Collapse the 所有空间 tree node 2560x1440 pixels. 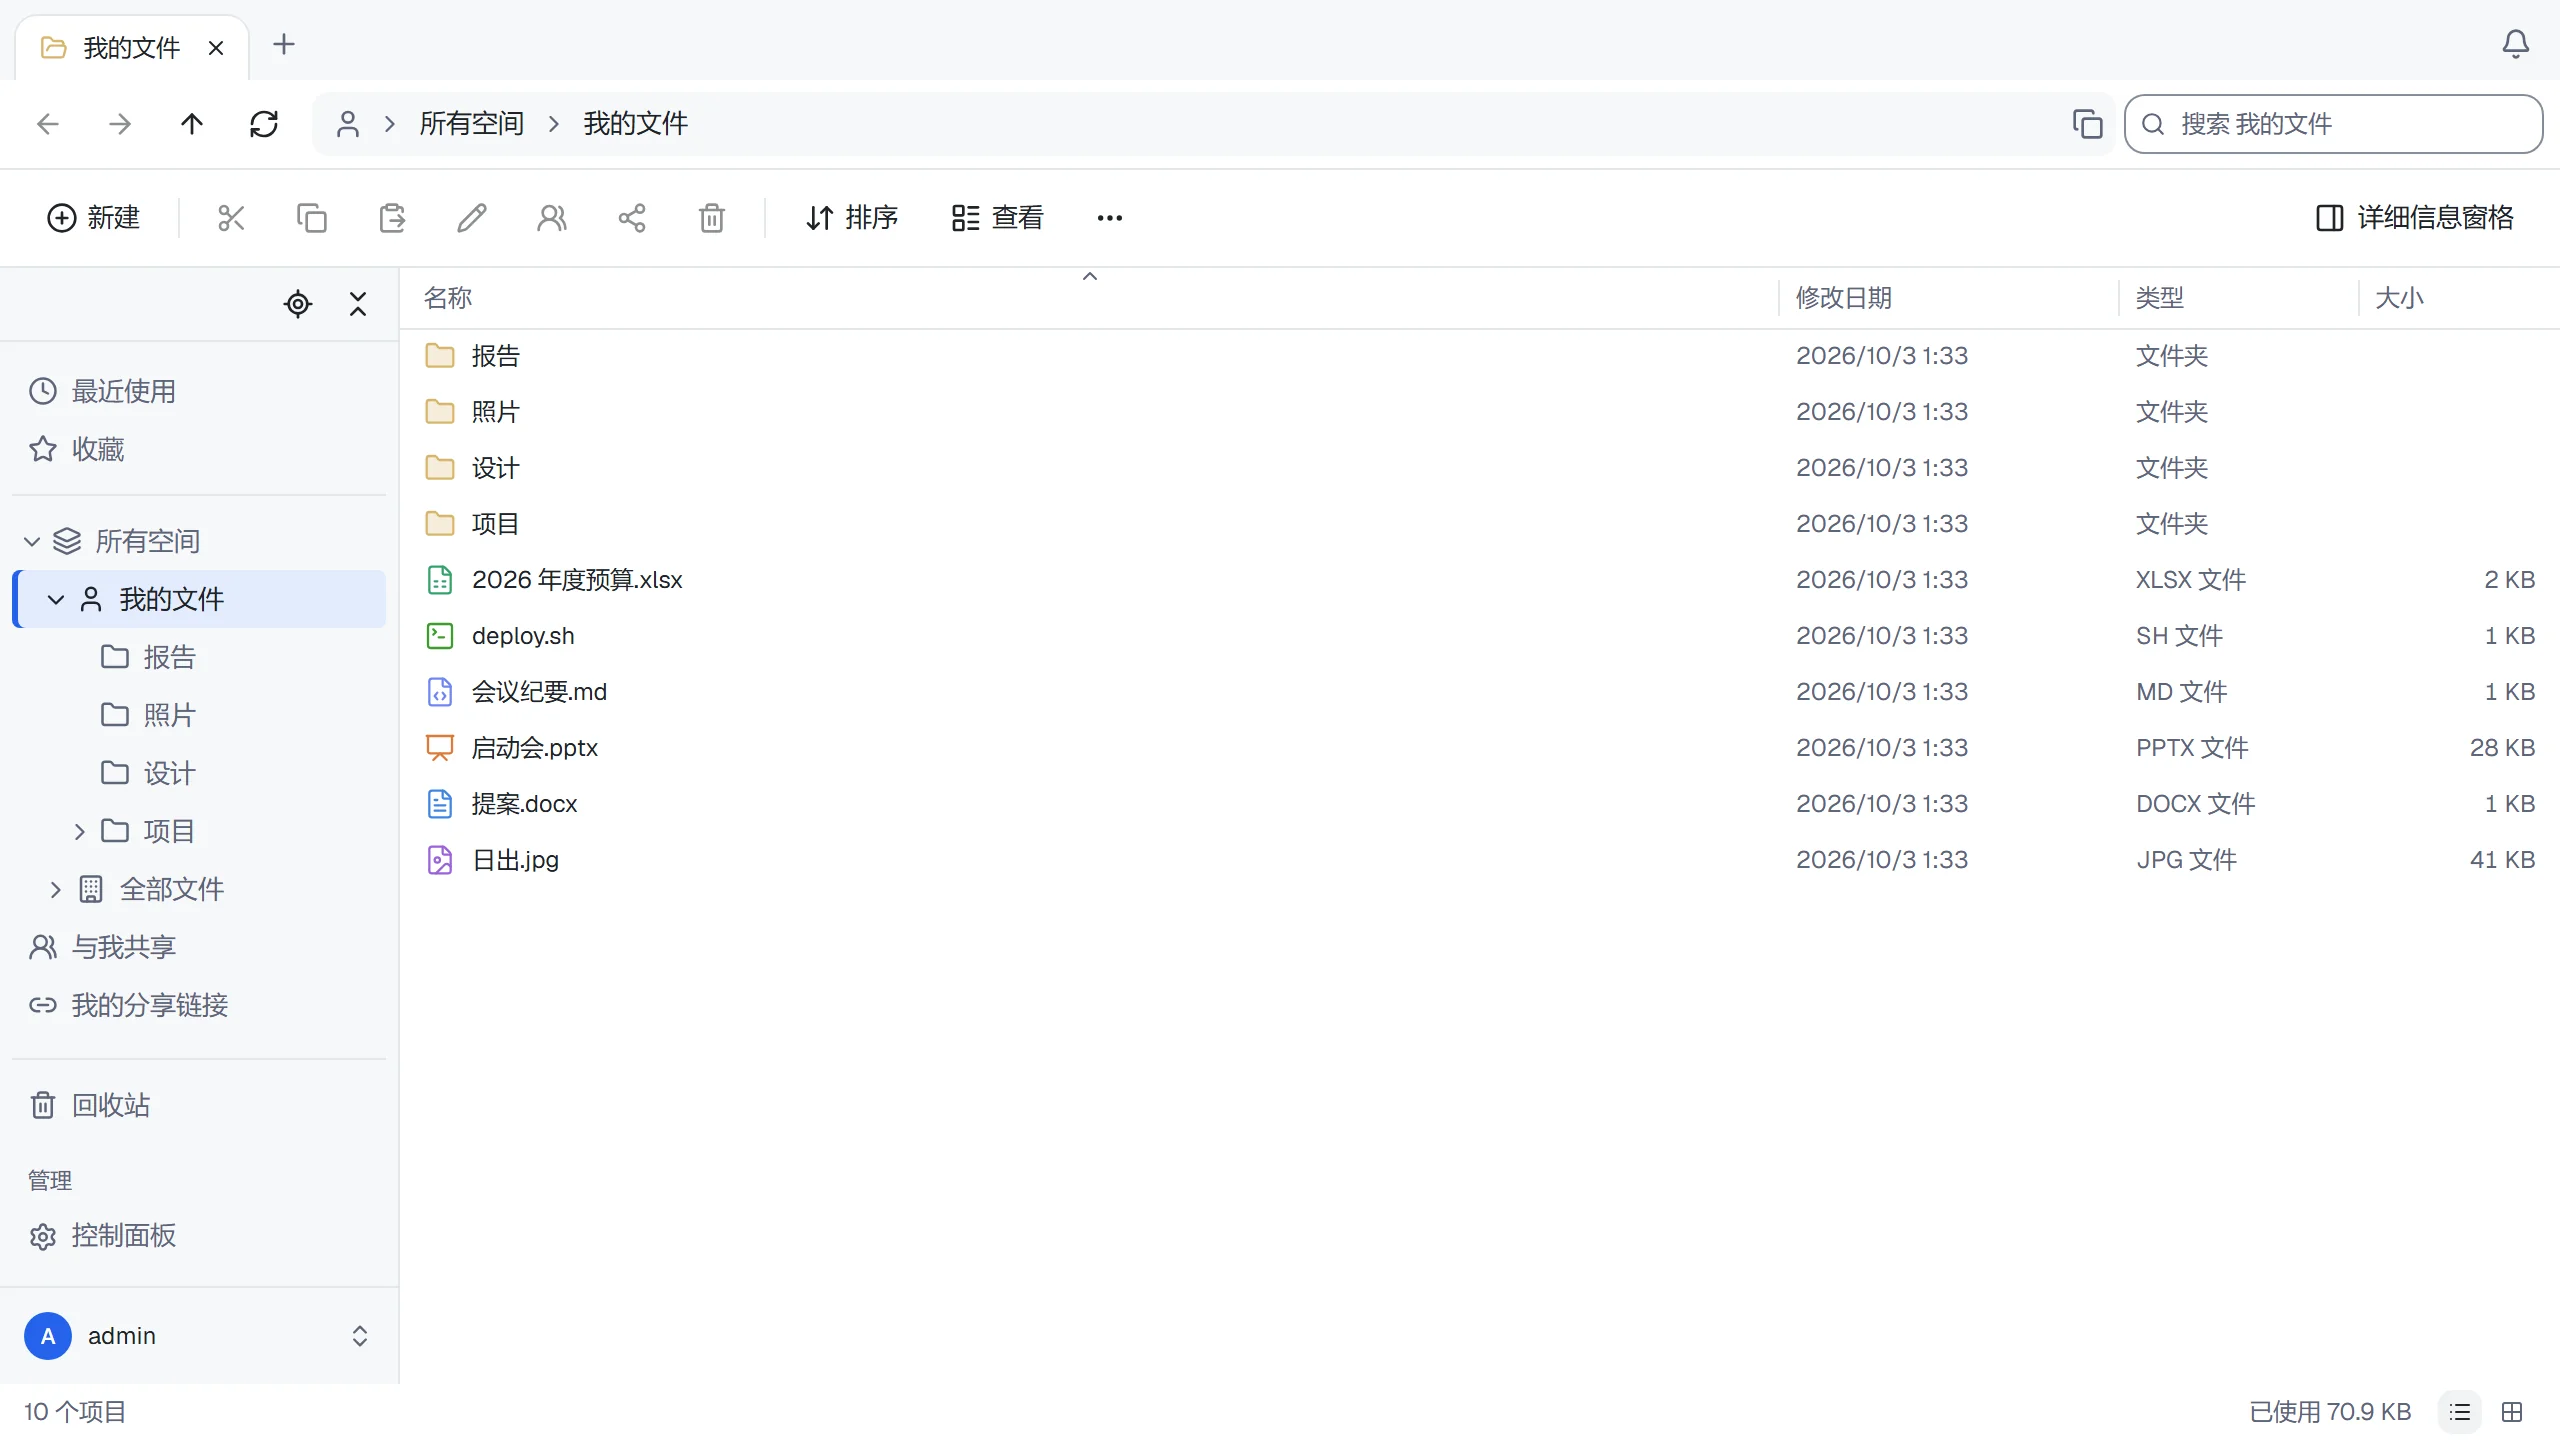click(x=32, y=541)
